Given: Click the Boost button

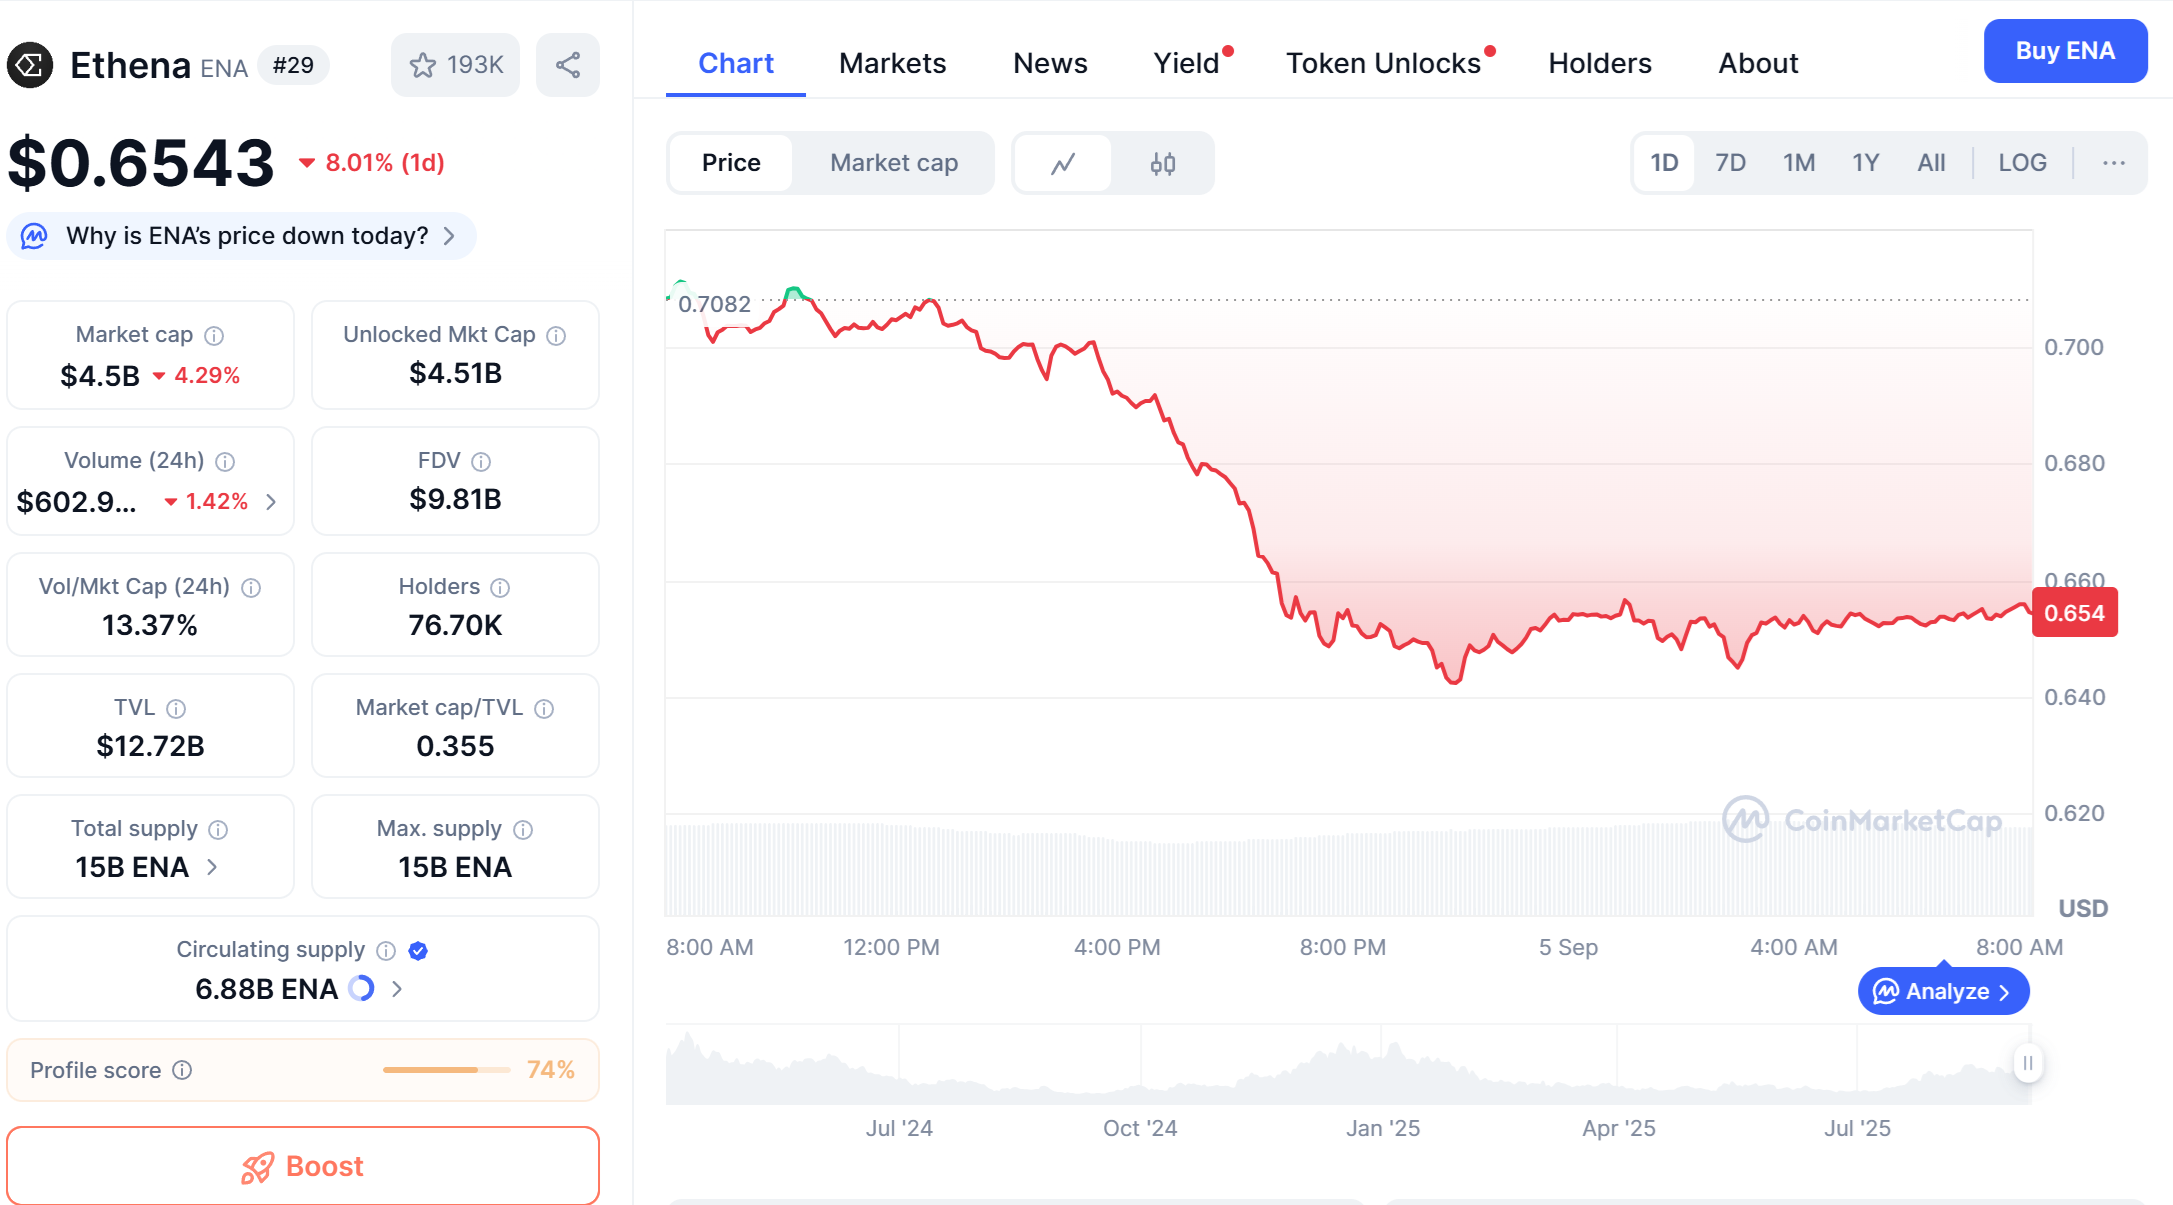Looking at the screenshot, I should click(x=303, y=1166).
